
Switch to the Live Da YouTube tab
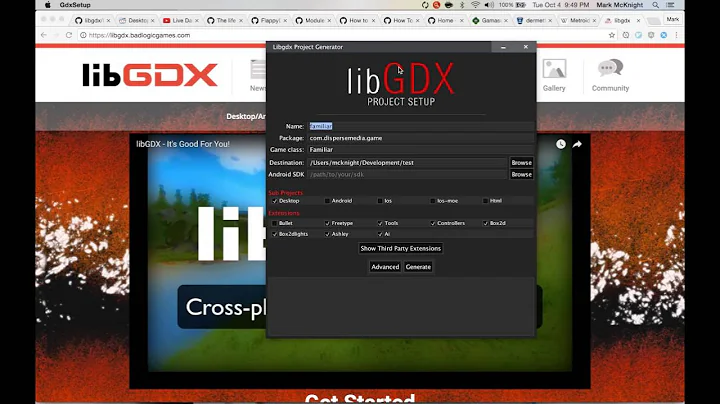(x=179, y=21)
